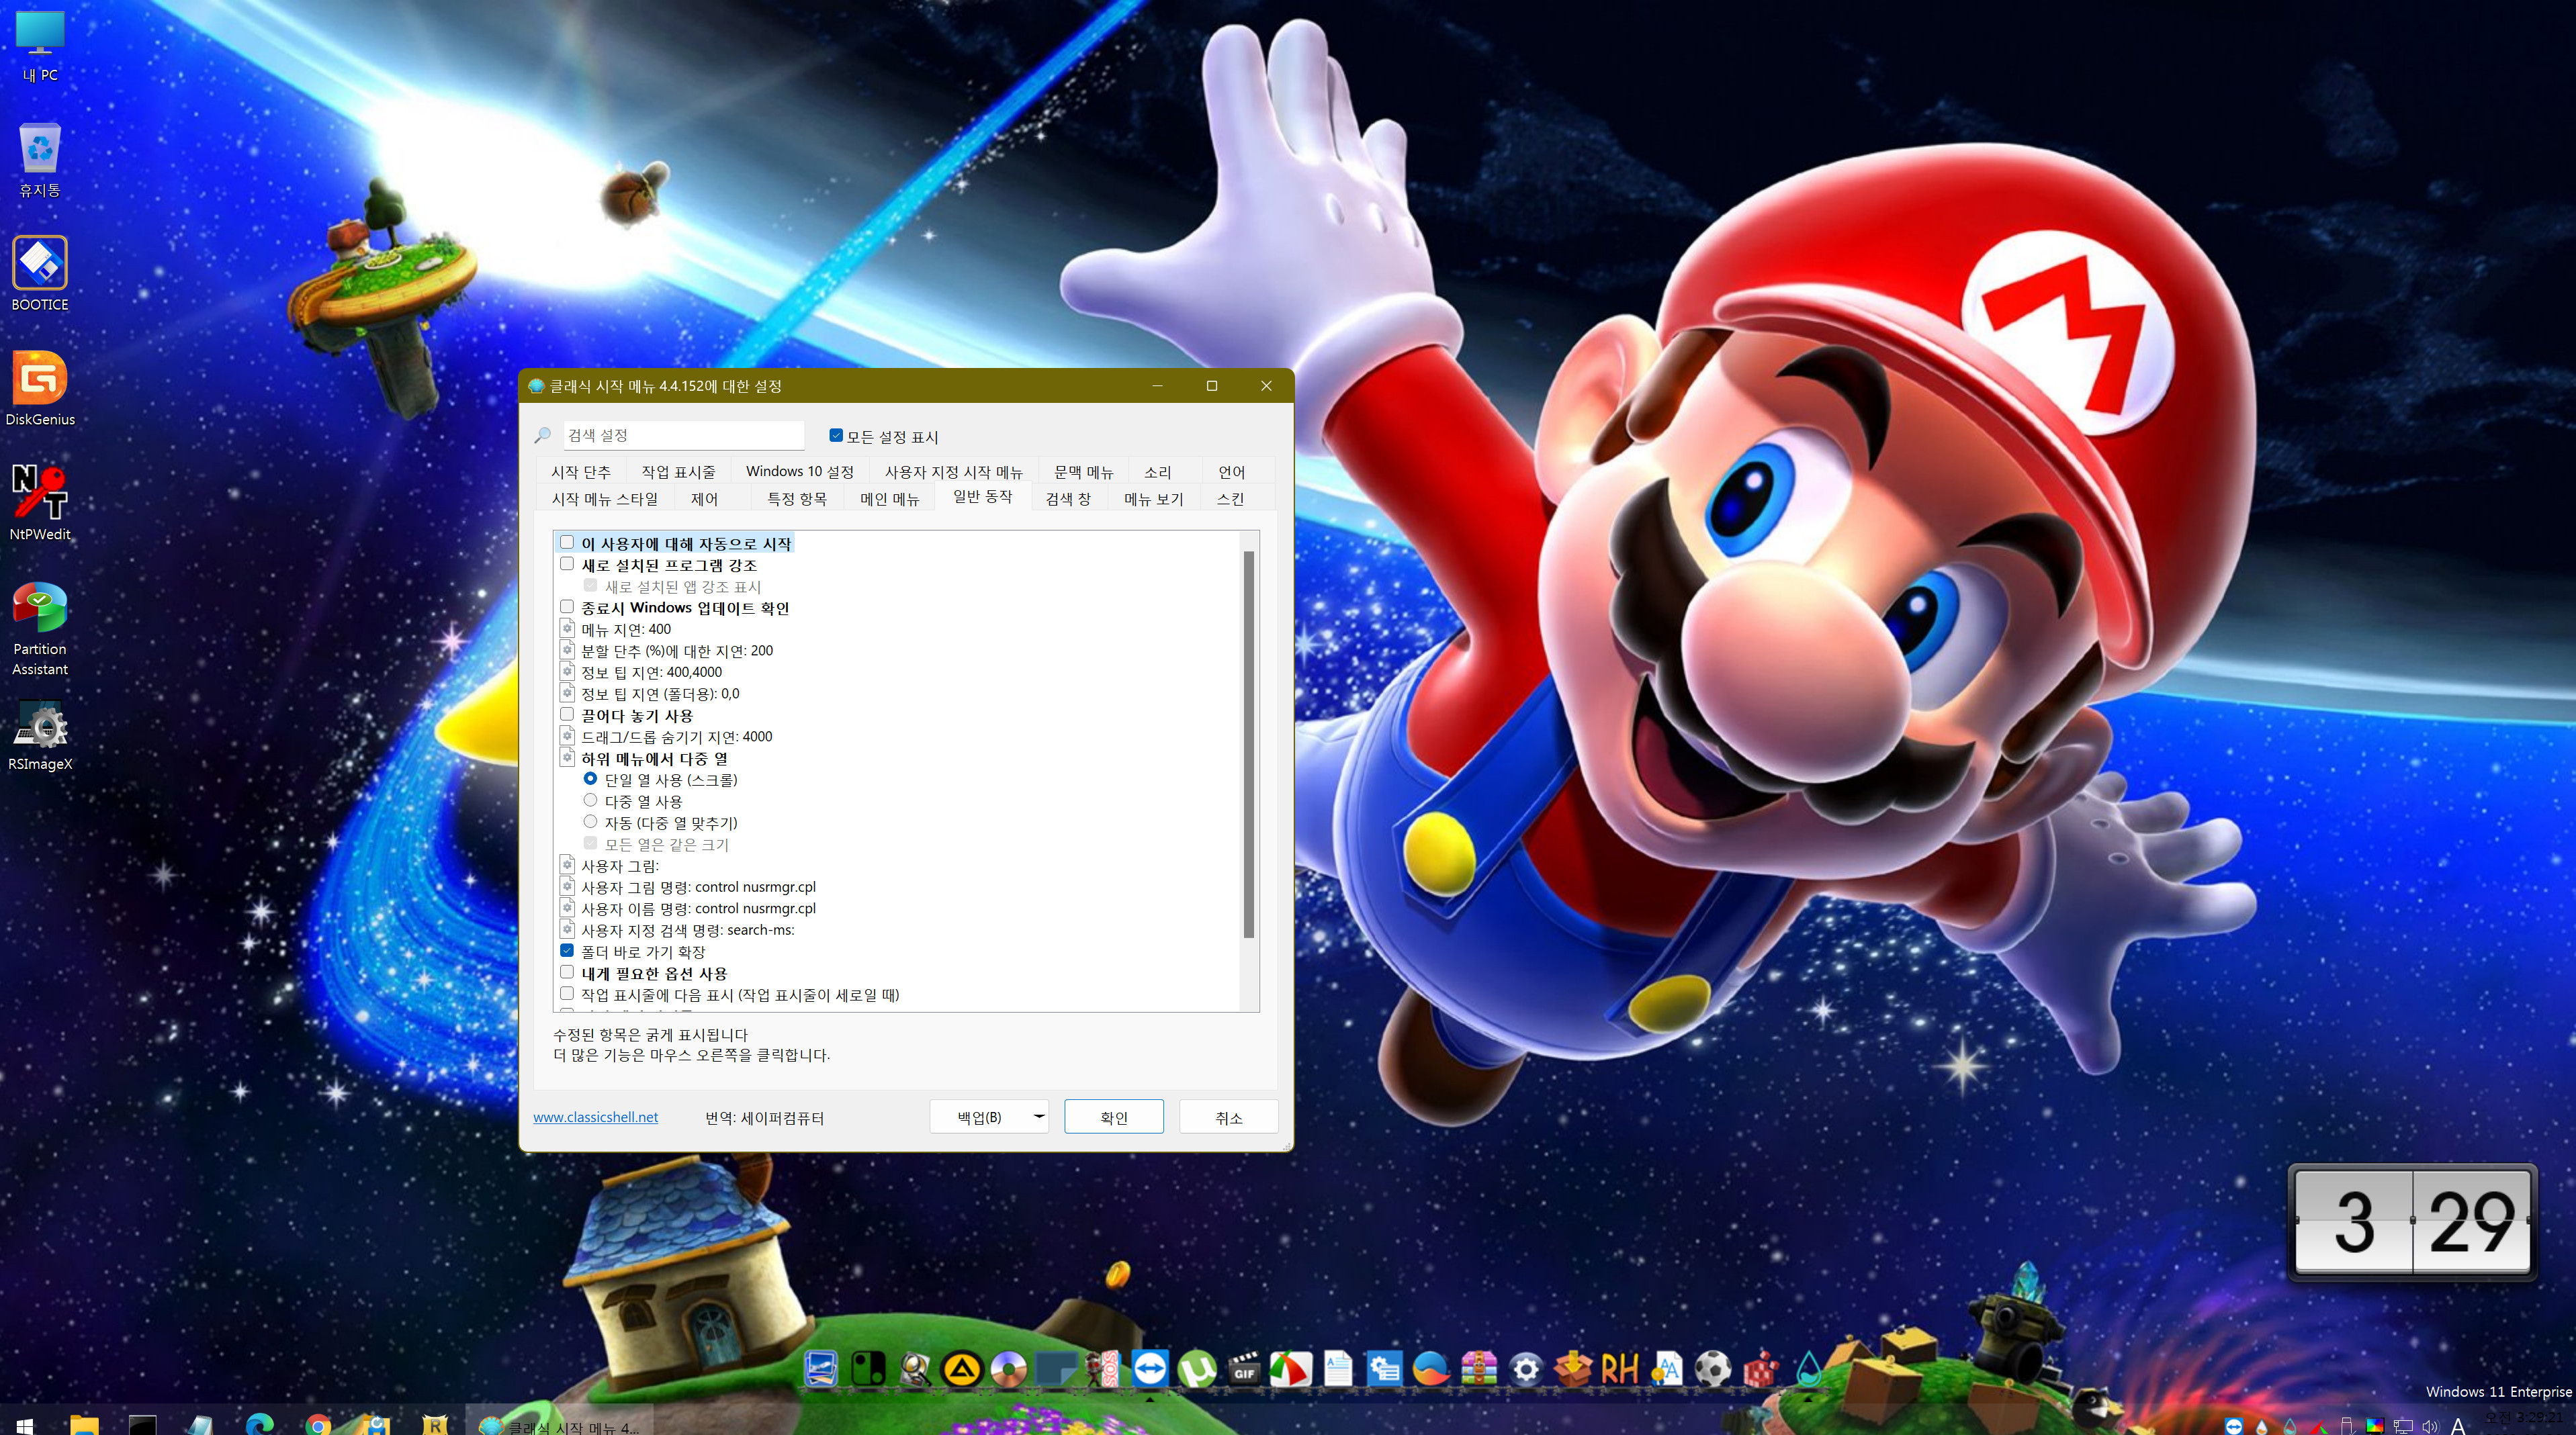
Task: Switch to the 작업 표시줄 tab
Action: tap(678, 471)
